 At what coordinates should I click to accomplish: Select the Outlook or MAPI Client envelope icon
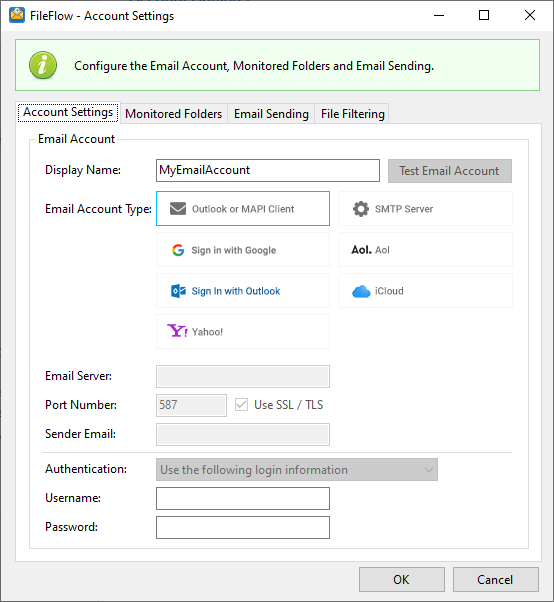pos(178,209)
